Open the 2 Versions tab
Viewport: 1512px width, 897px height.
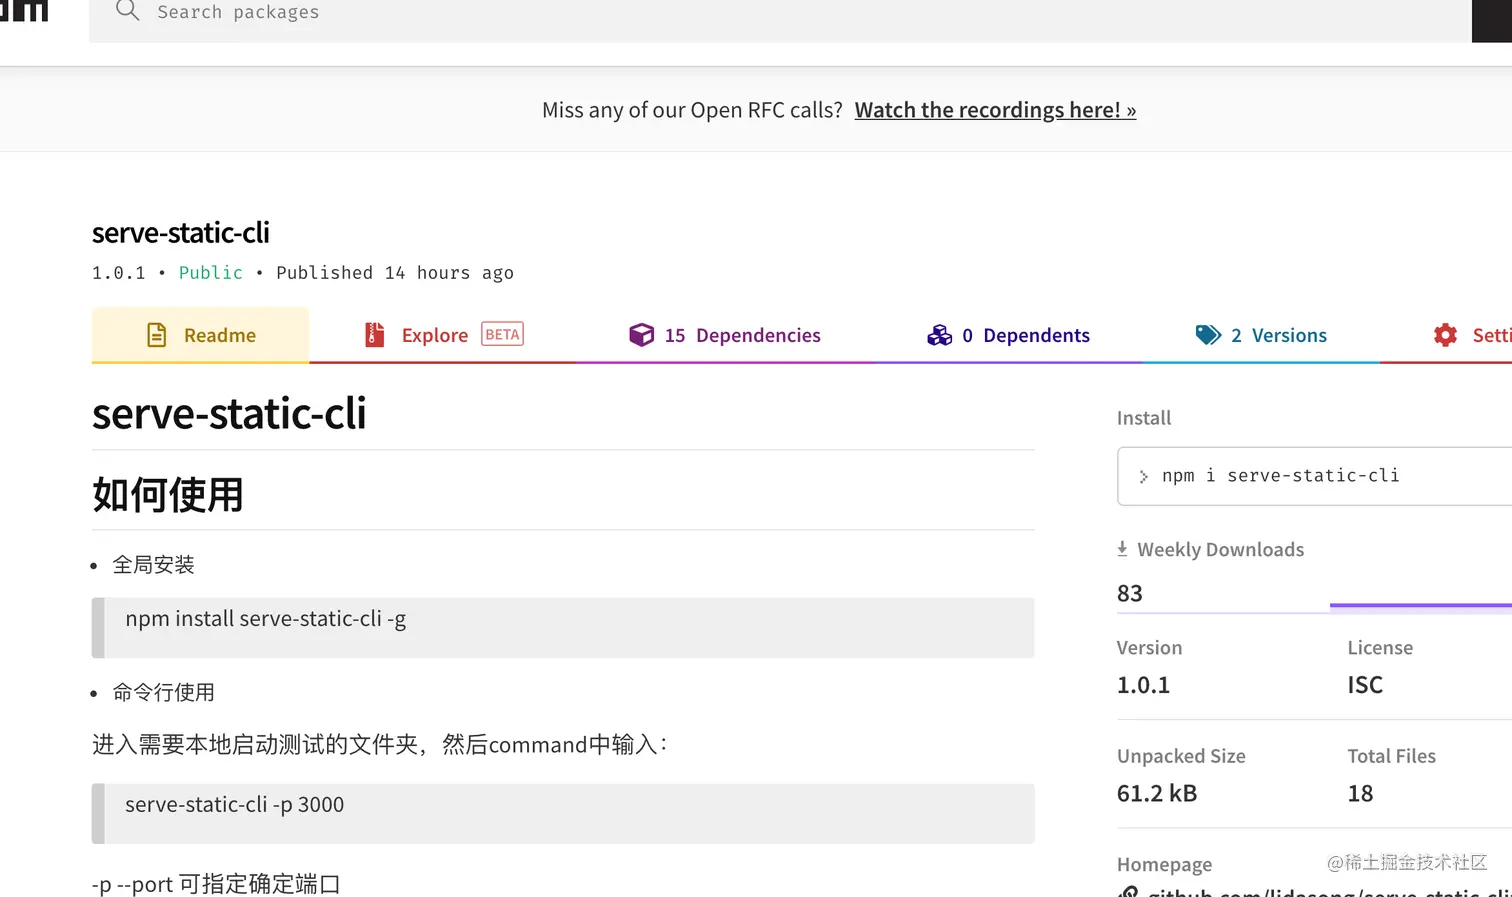1261,335
